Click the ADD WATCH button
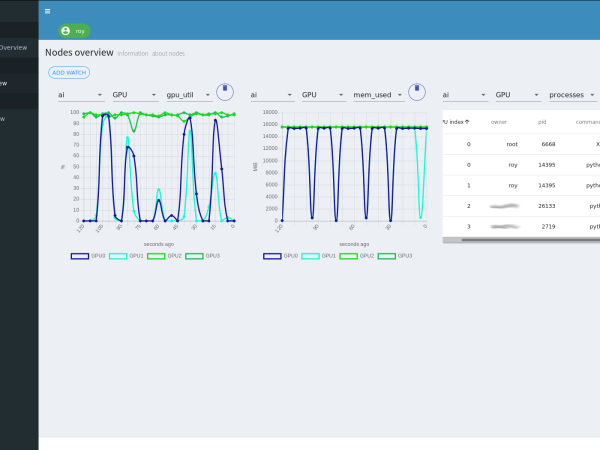The height and width of the screenshot is (450, 600). [x=69, y=72]
